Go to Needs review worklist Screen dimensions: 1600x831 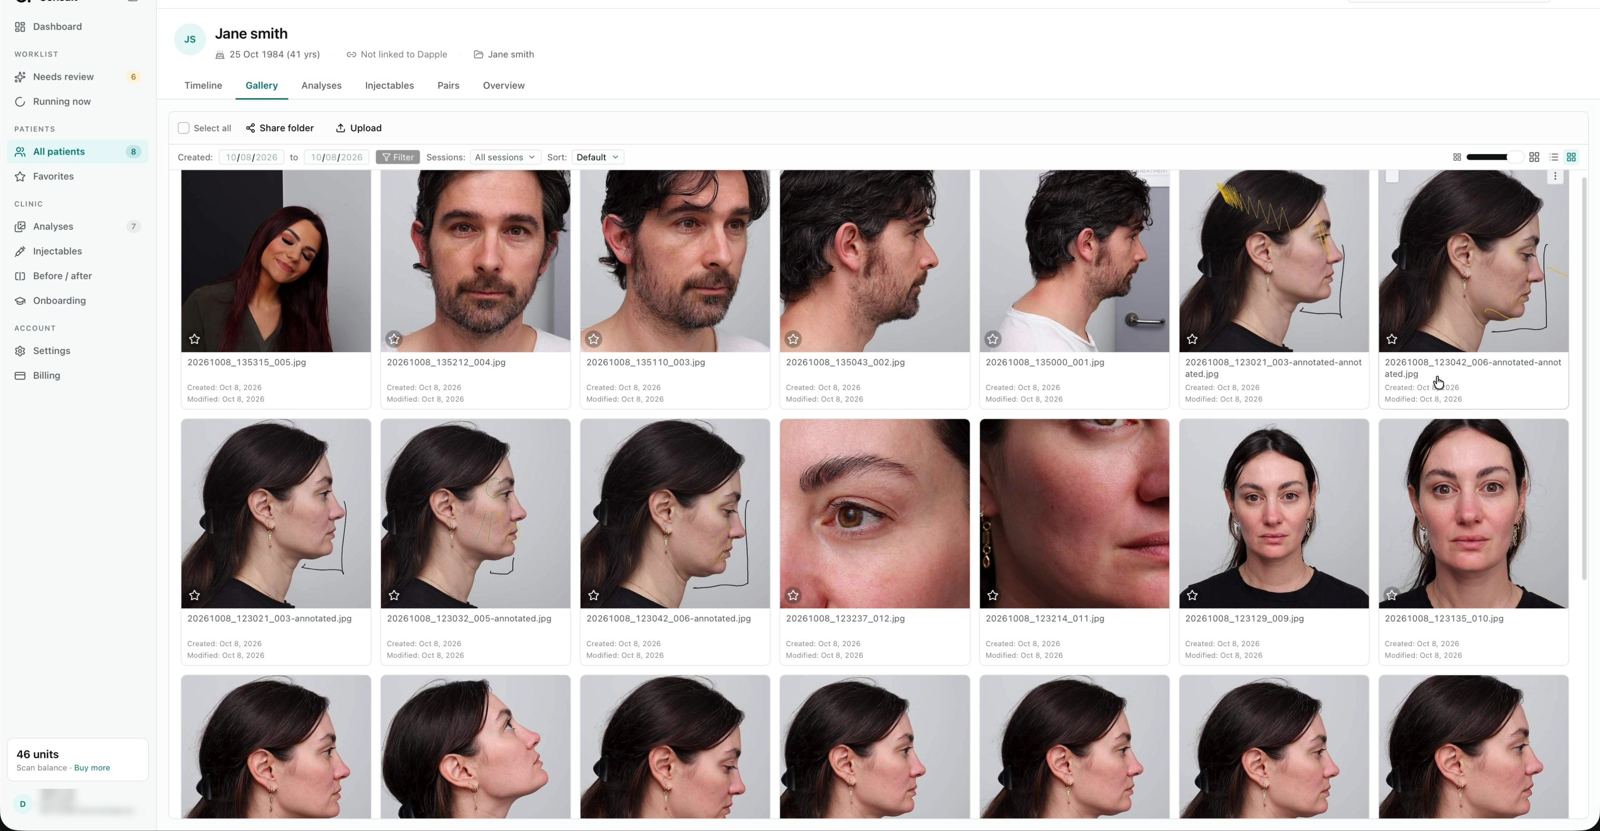point(63,77)
